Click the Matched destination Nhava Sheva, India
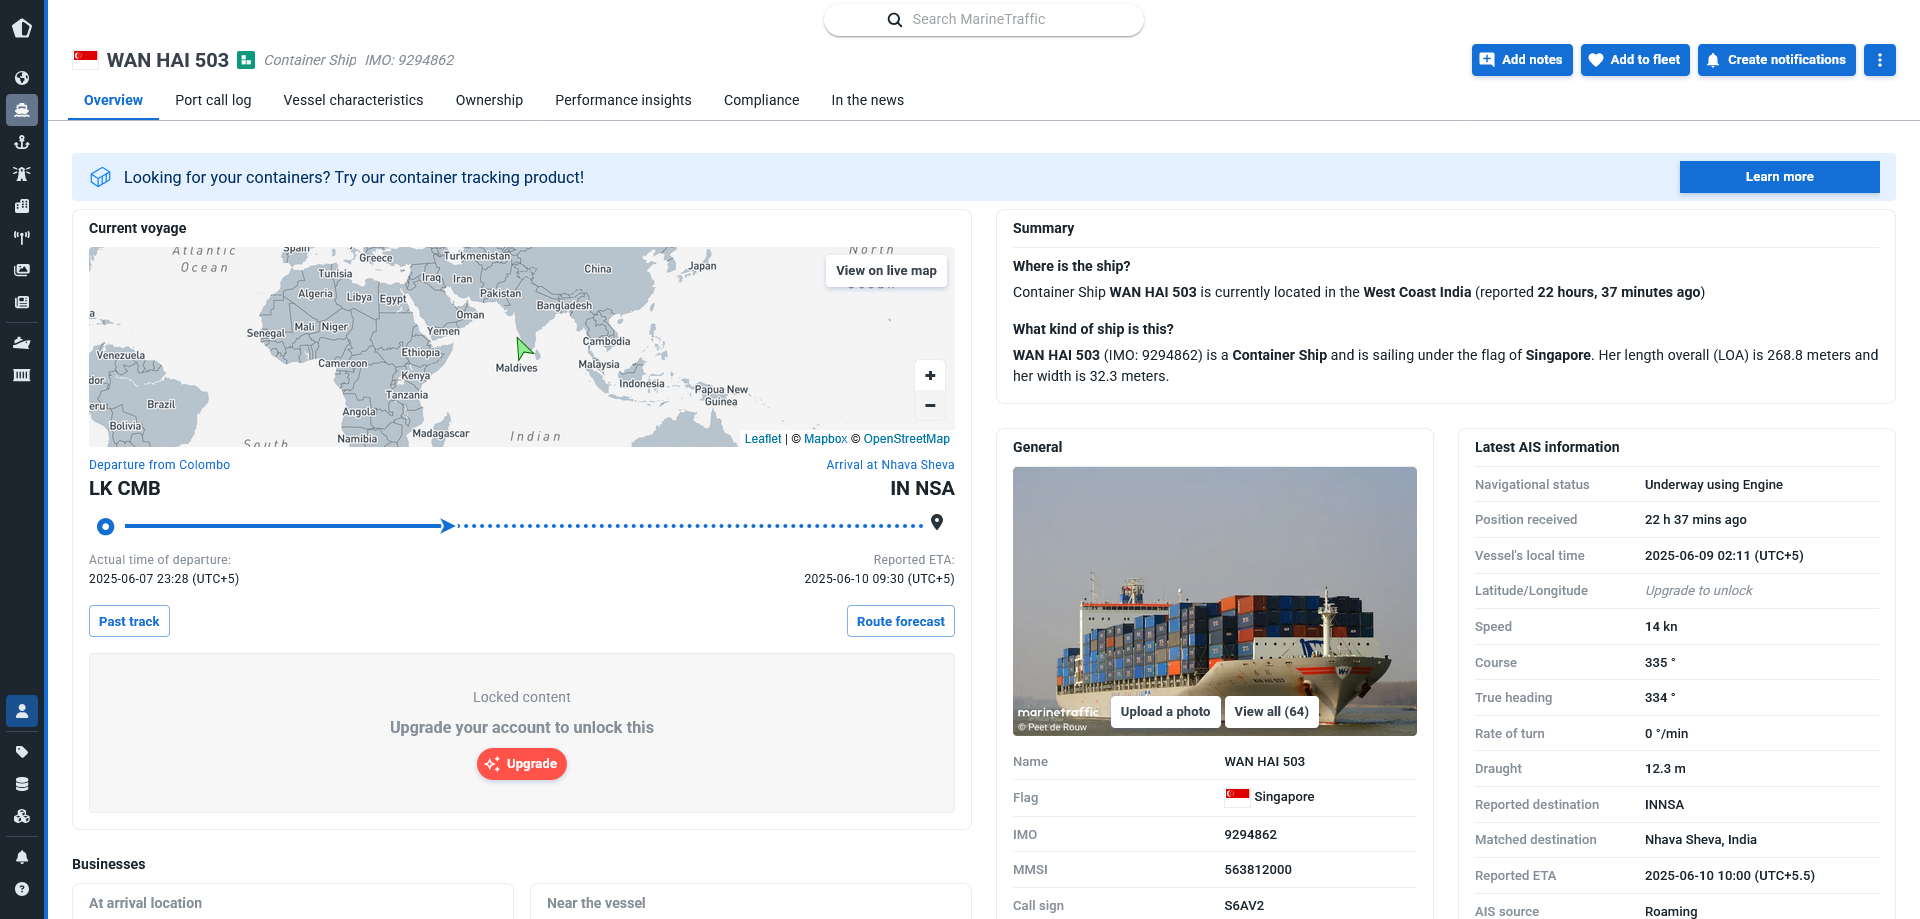 tap(1701, 840)
